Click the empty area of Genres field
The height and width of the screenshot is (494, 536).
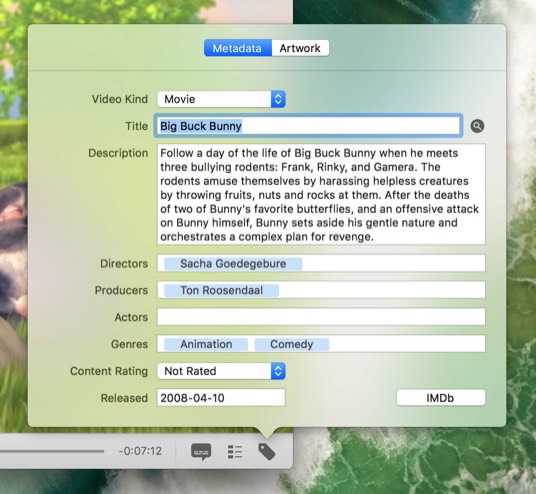(407, 344)
